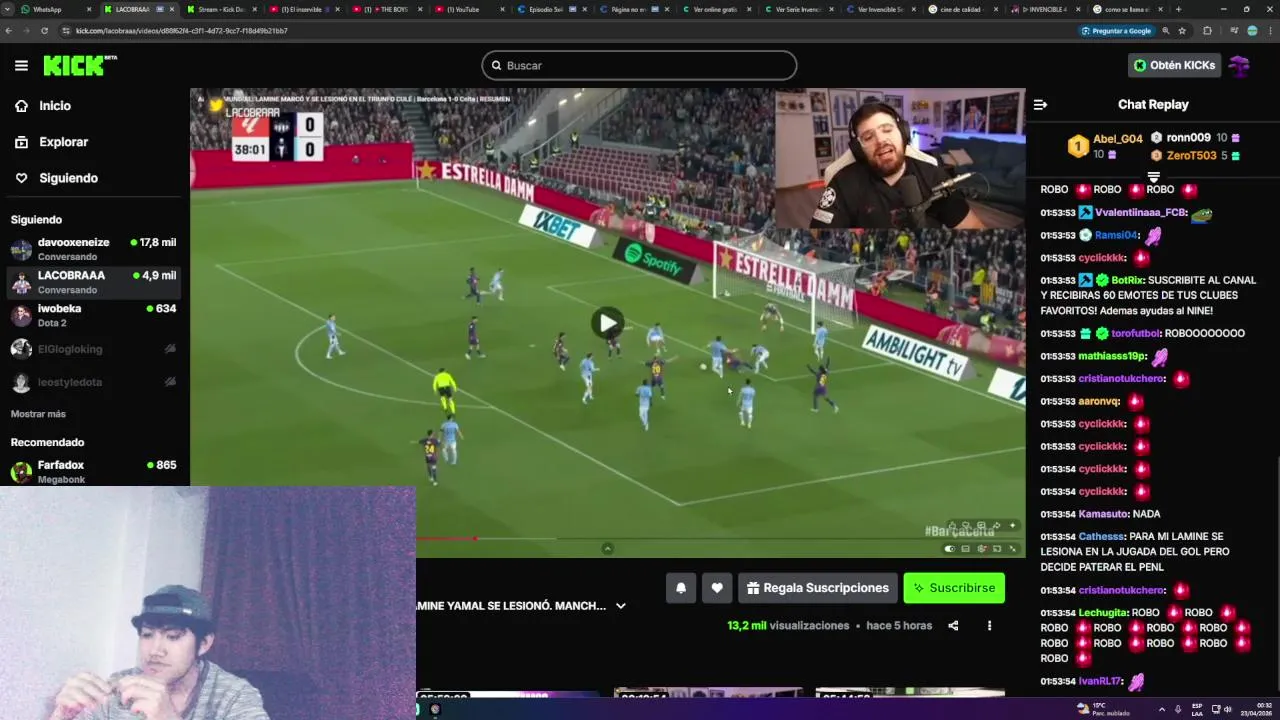Open browser extensions puzzle icon
Viewport: 1280px width, 720px height.
(x=1207, y=31)
